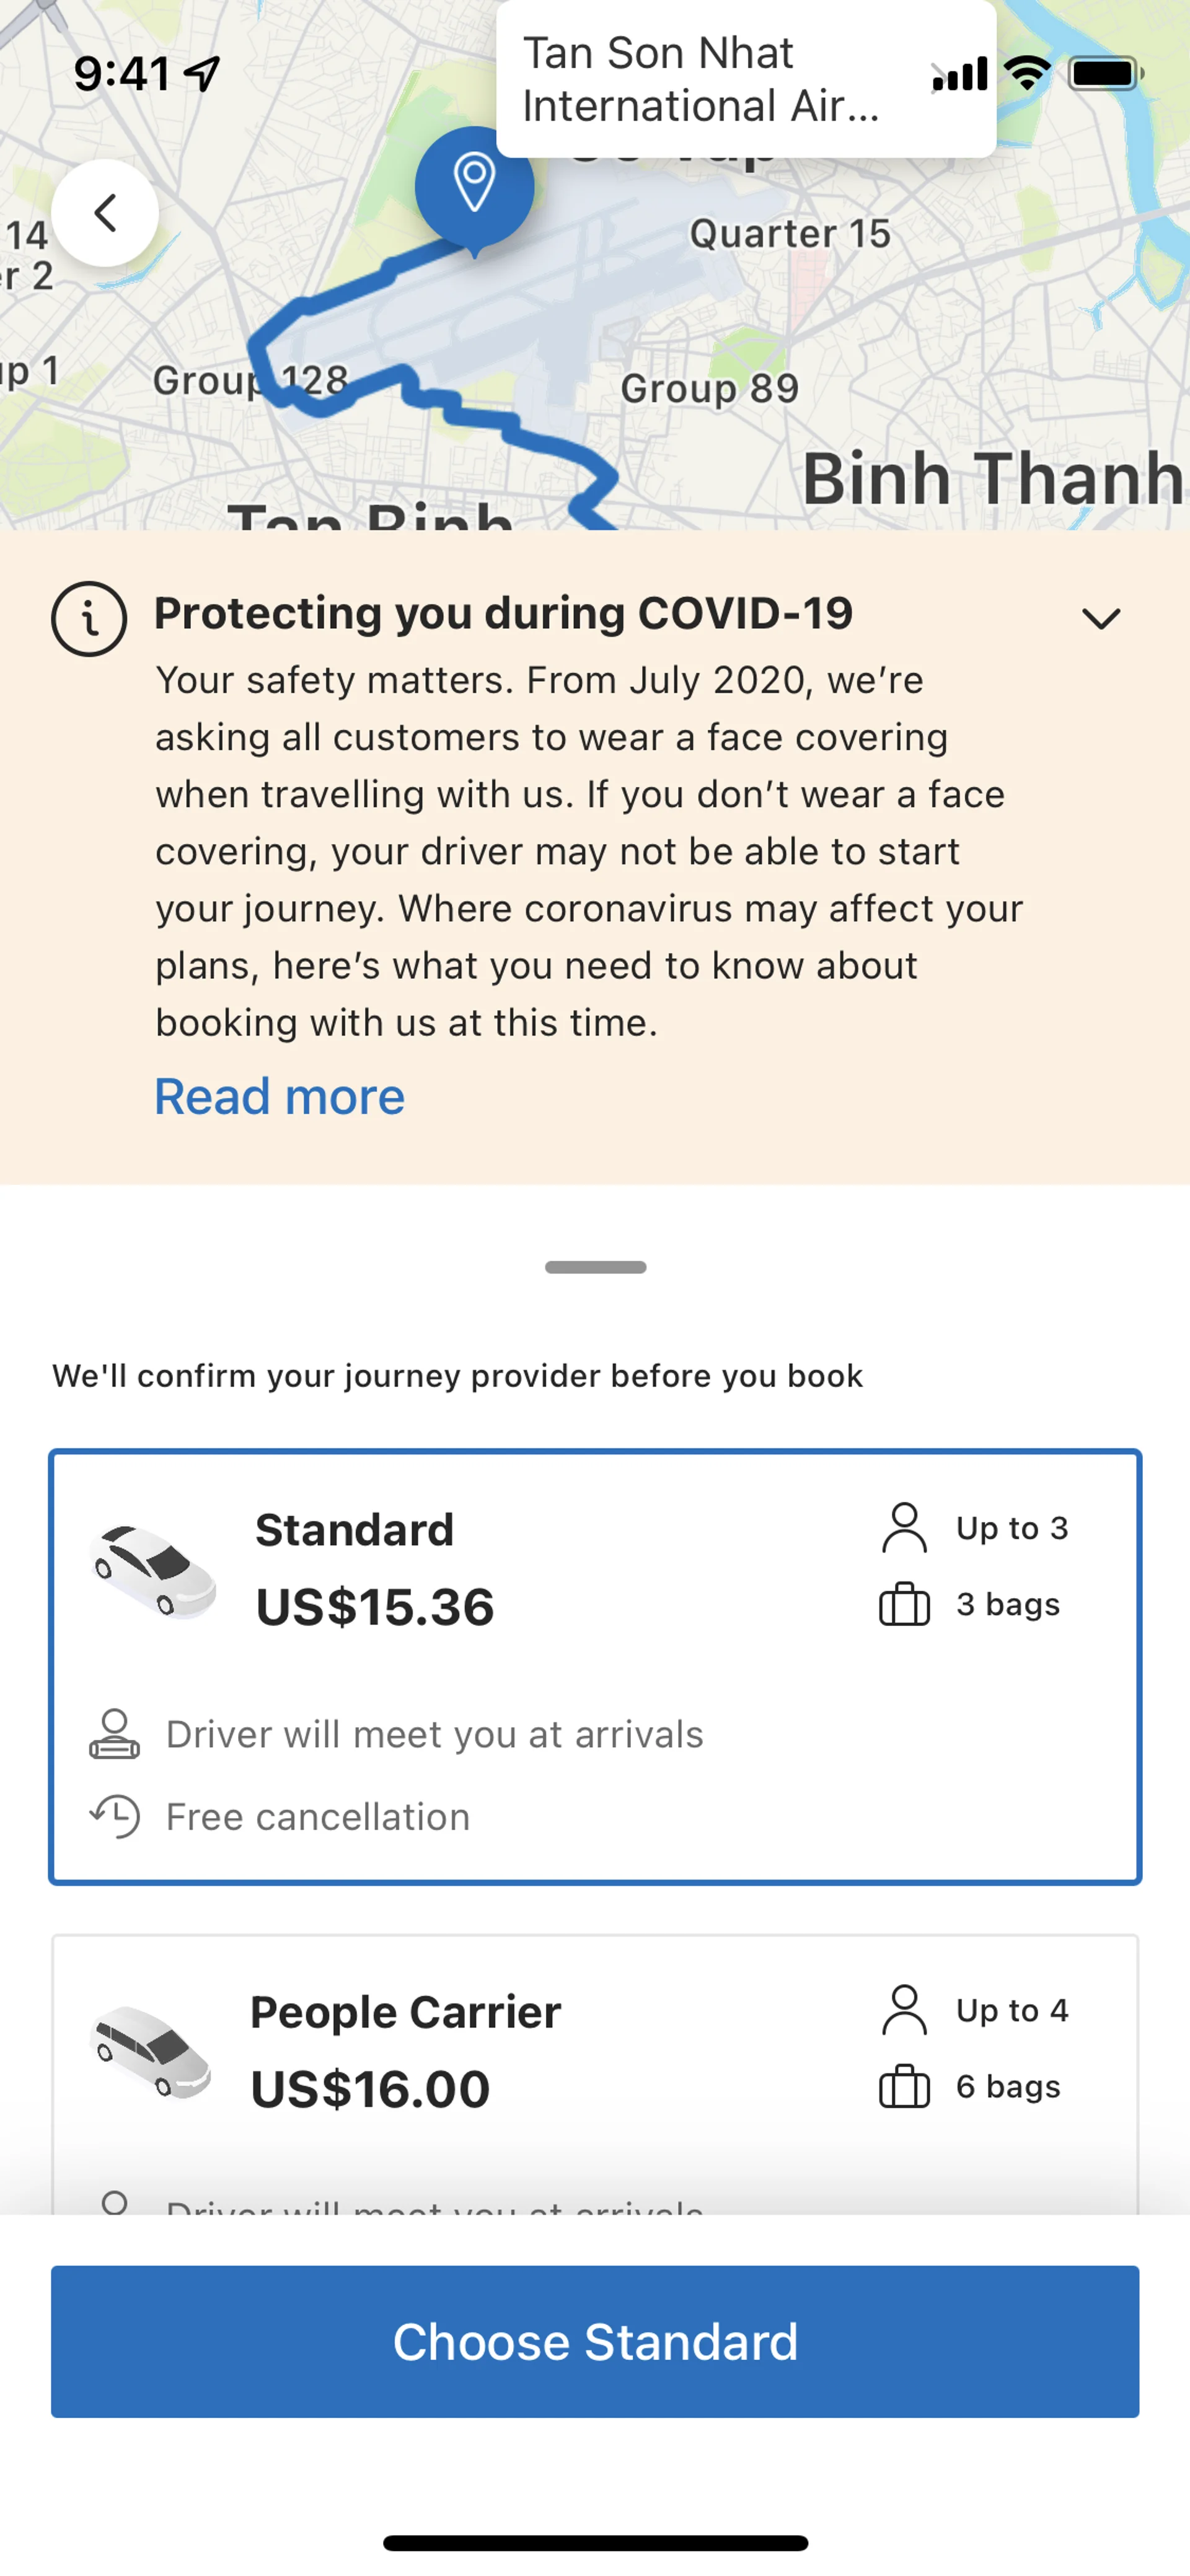
Task: Open the Read more link
Action: coord(279,1097)
